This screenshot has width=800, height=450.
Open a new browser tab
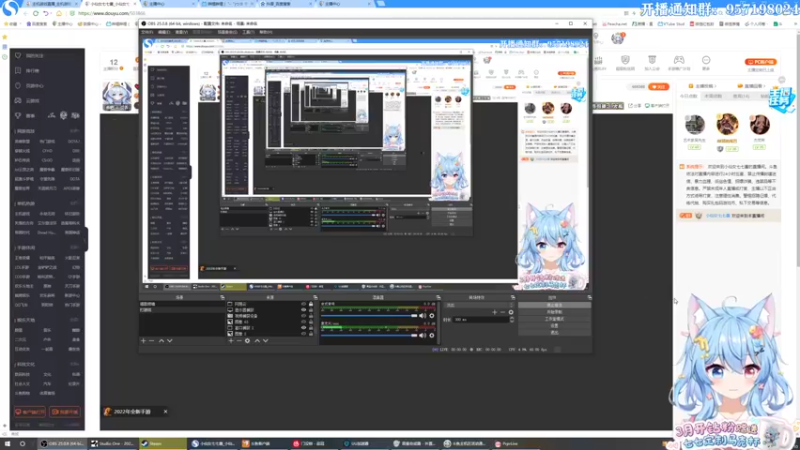coord(381,4)
